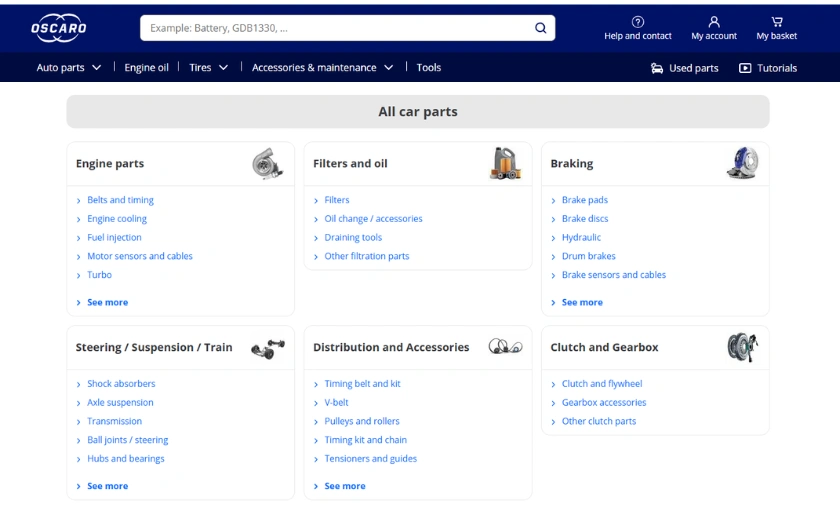Open the Engine cooling link
840x508 pixels.
click(x=117, y=219)
